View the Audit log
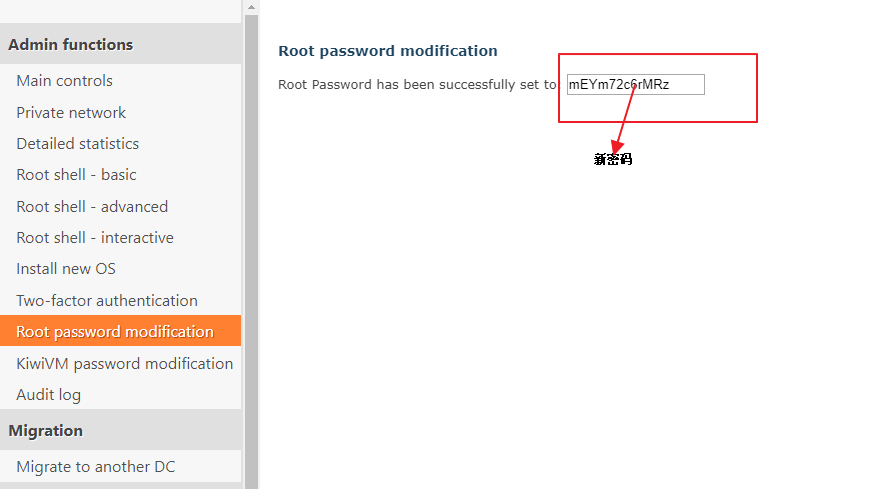This screenshot has width=875, height=489. tap(48, 395)
